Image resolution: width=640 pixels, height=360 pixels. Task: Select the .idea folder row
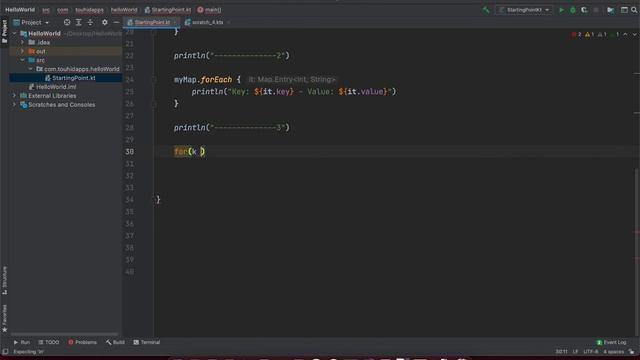pyautogui.click(x=65, y=42)
